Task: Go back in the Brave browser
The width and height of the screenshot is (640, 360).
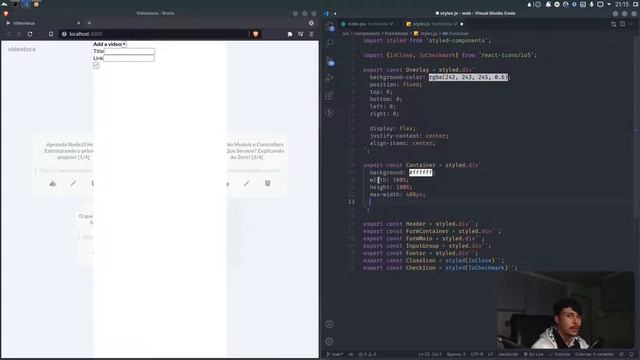Action: click(9, 34)
